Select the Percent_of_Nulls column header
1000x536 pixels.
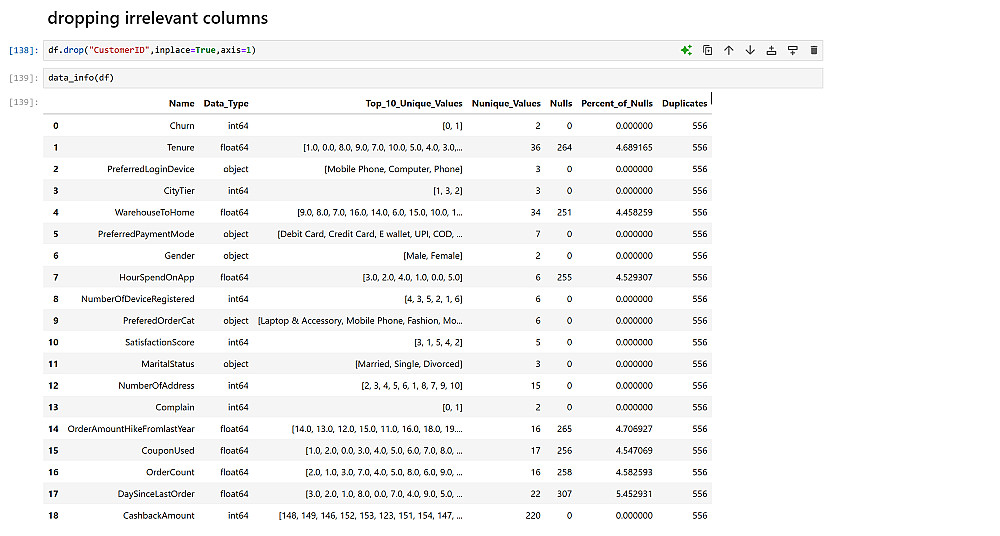[x=617, y=103]
